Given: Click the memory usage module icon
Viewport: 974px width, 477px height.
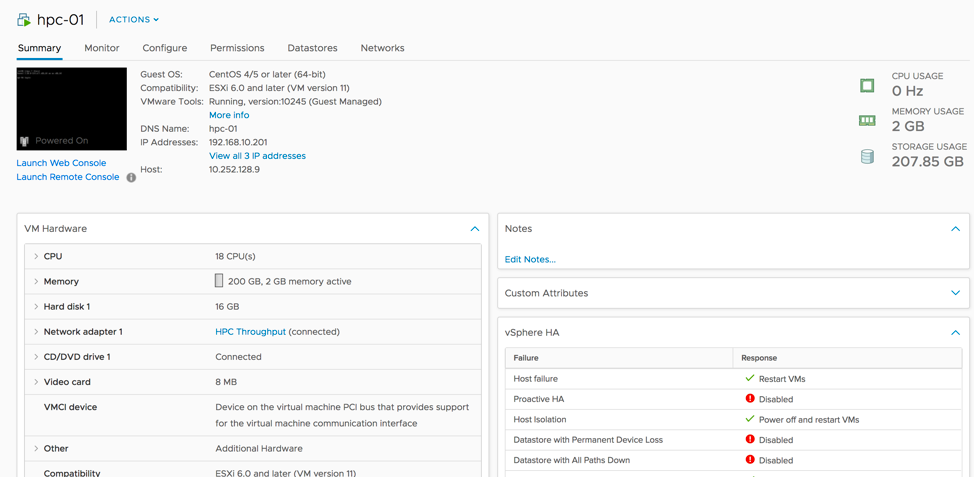Looking at the screenshot, I should click(x=867, y=121).
